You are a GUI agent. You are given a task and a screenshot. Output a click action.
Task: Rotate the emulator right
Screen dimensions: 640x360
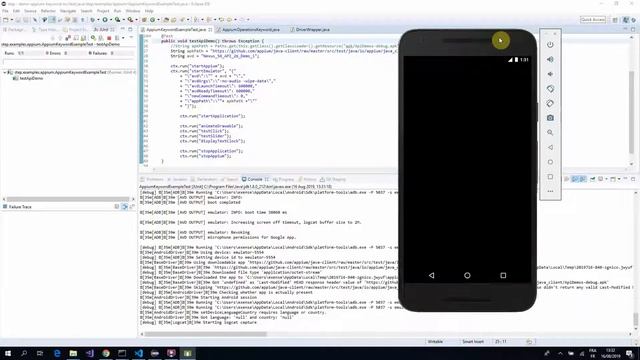(x=550, y=103)
